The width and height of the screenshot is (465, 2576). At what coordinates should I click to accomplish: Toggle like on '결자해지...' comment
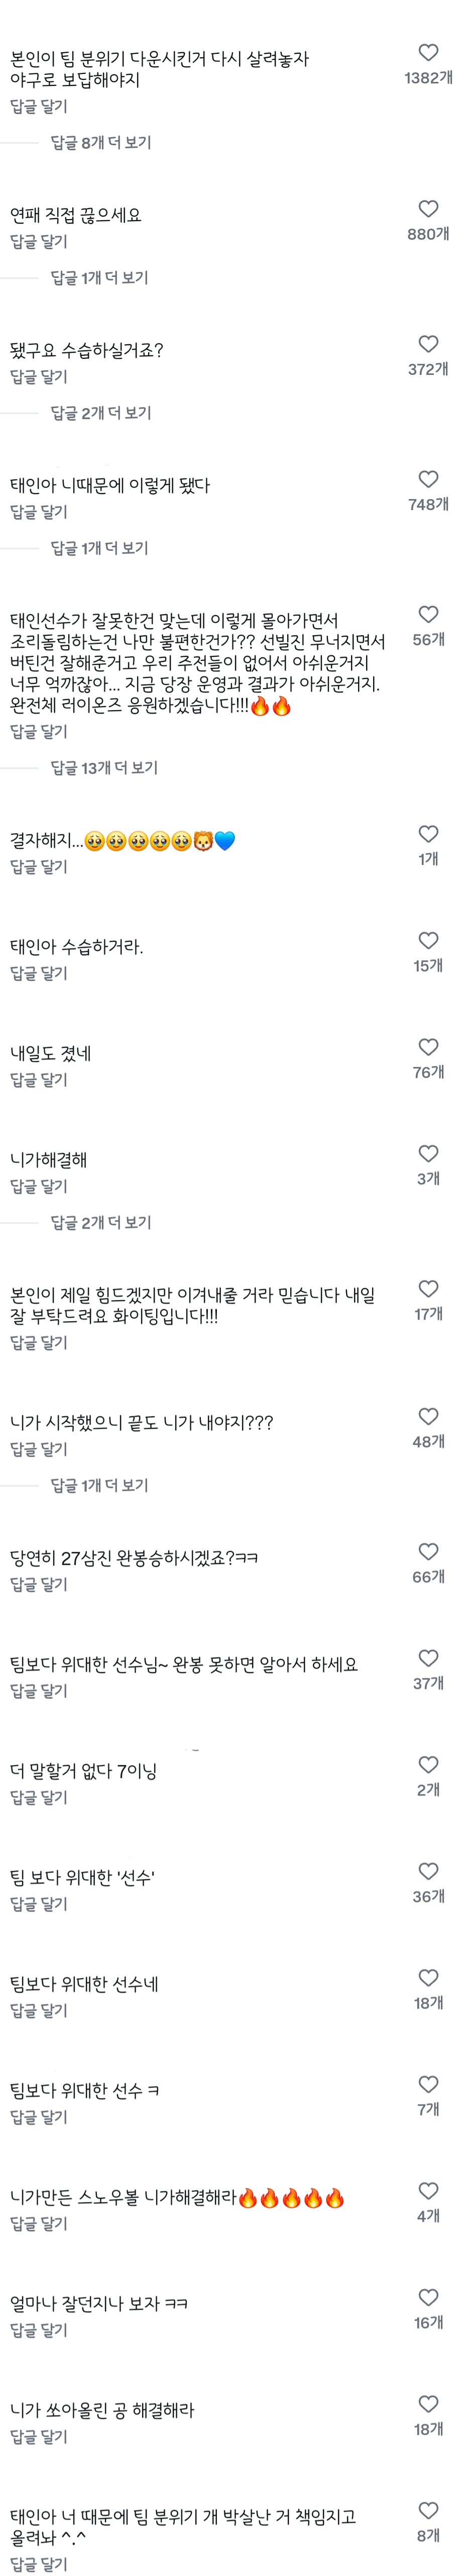tap(428, 834)
